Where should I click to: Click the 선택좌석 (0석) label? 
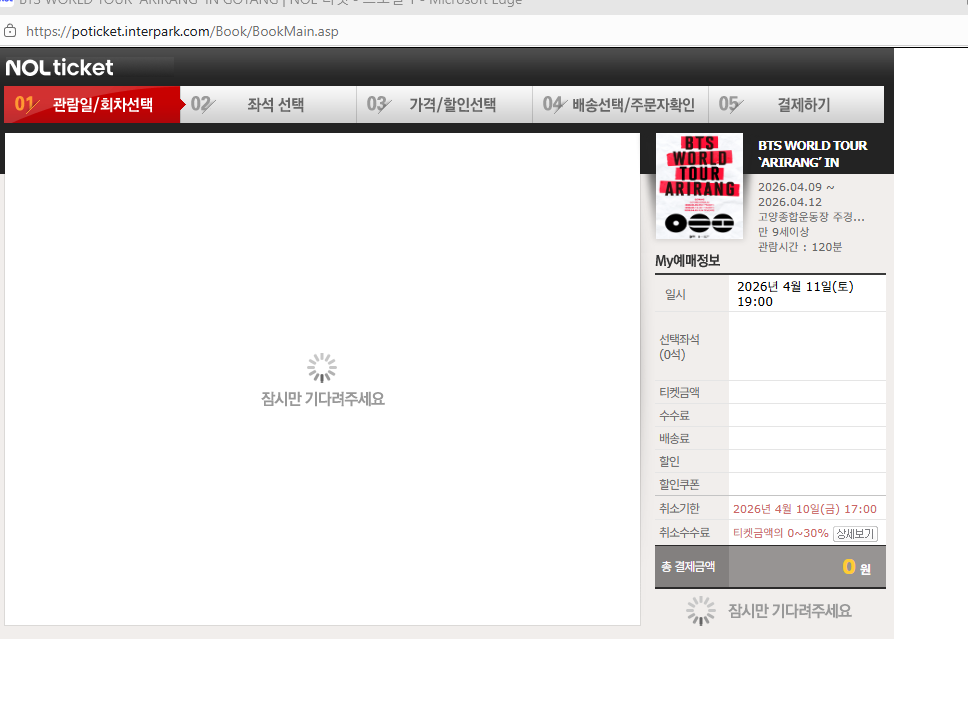click(x=679, y=346)
